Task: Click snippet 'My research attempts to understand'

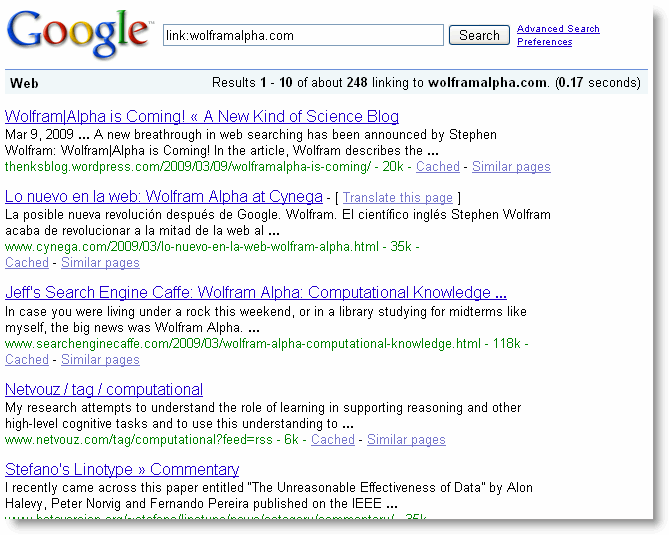Action: pos(110,407)
